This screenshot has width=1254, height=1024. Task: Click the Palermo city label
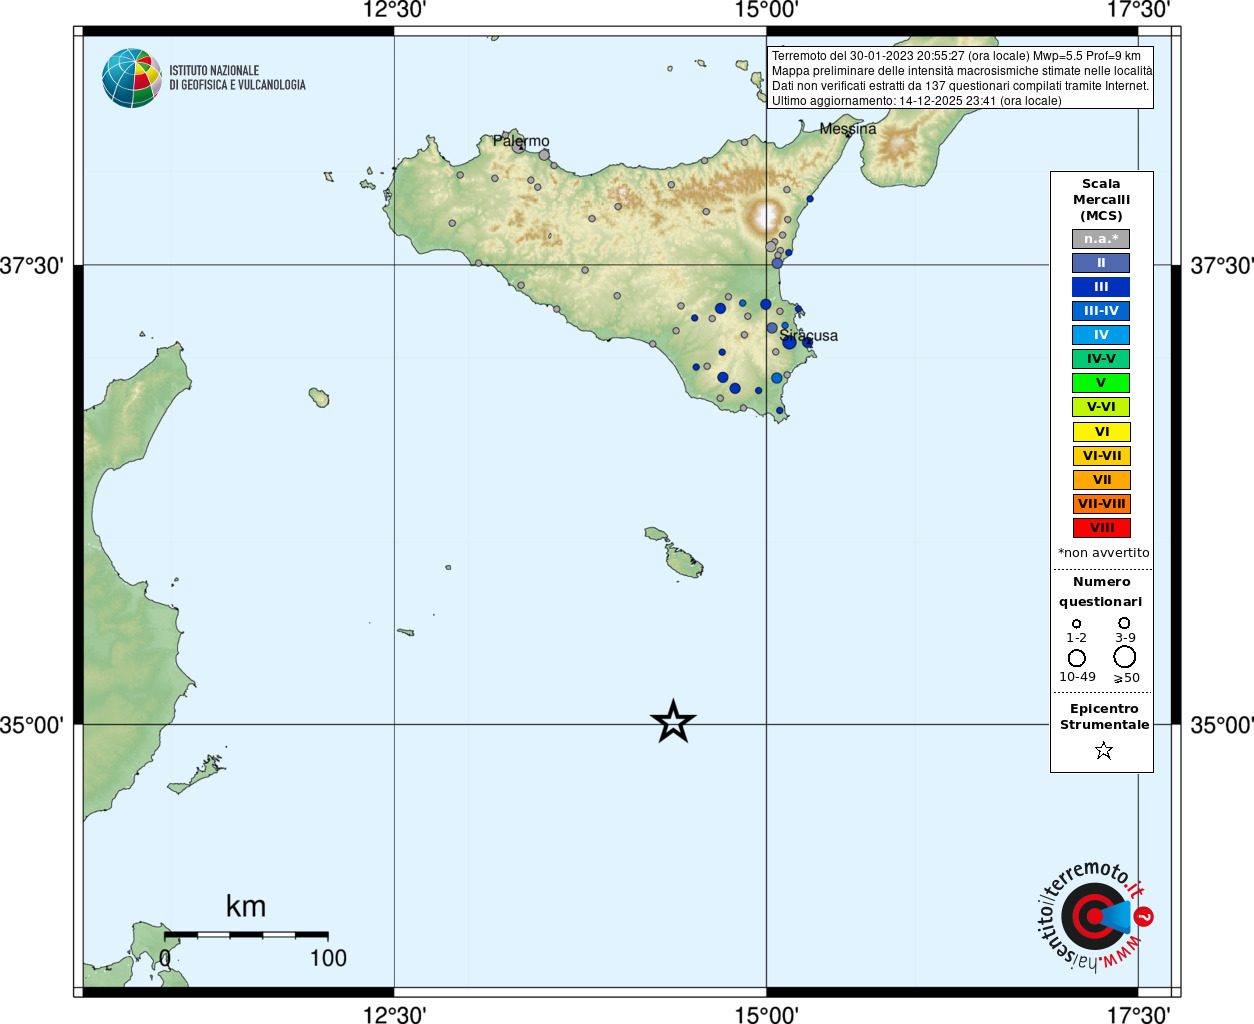pyautogui.click(x=521, y=141)
